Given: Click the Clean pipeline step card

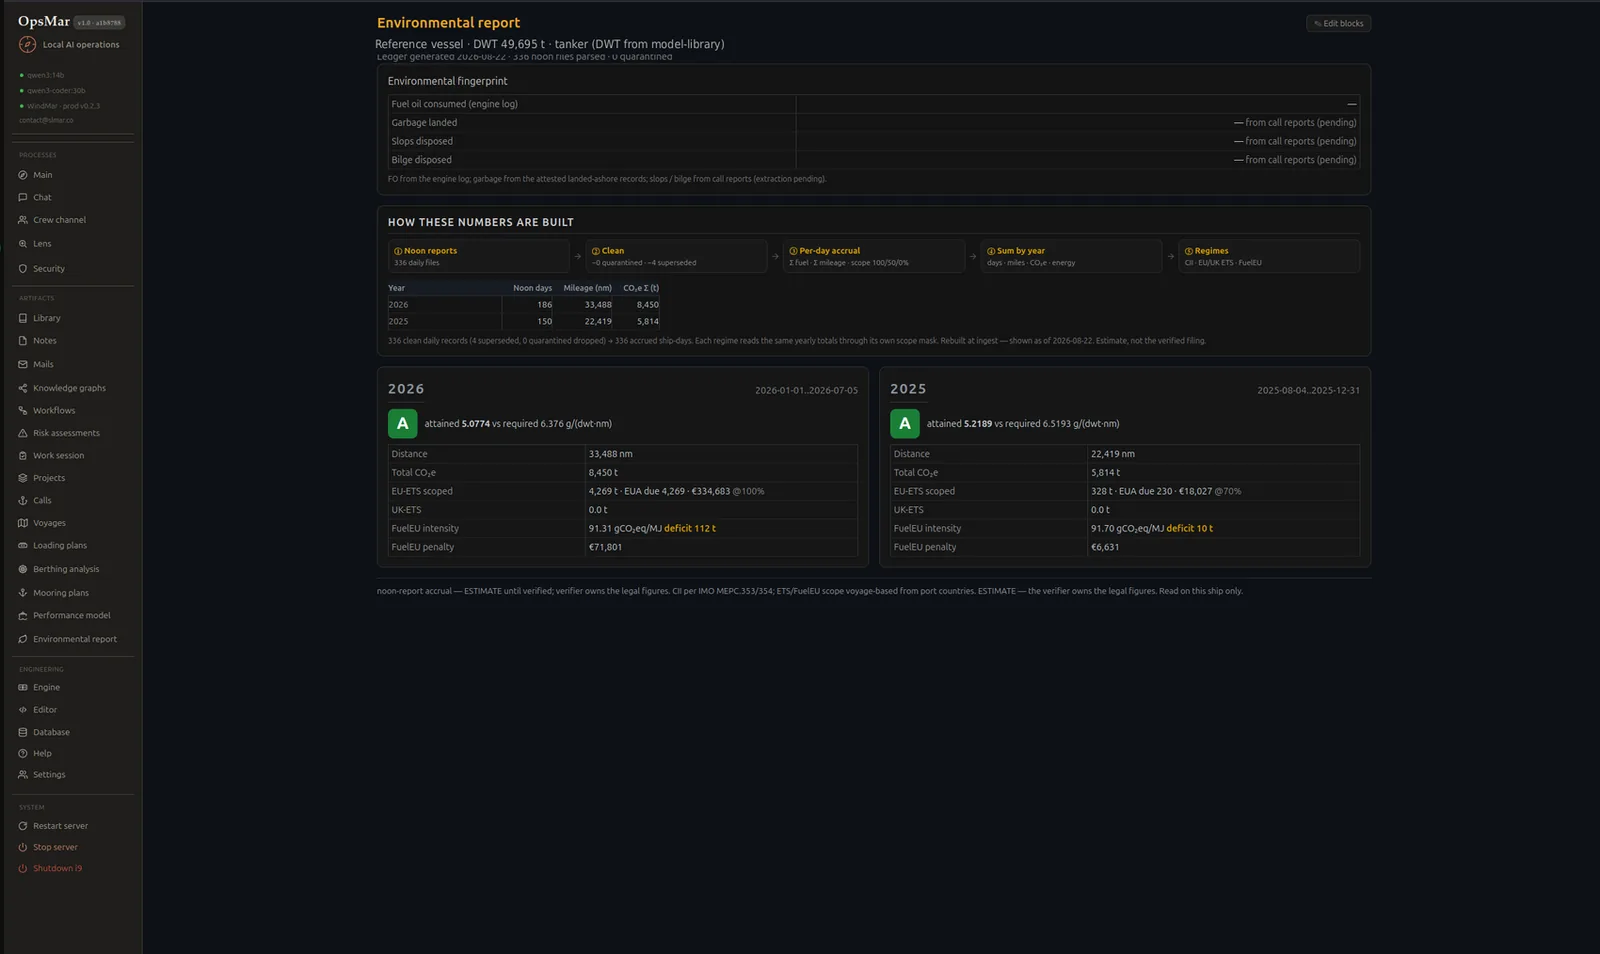Looking at the screenshot, I should [x=676, y=256].
